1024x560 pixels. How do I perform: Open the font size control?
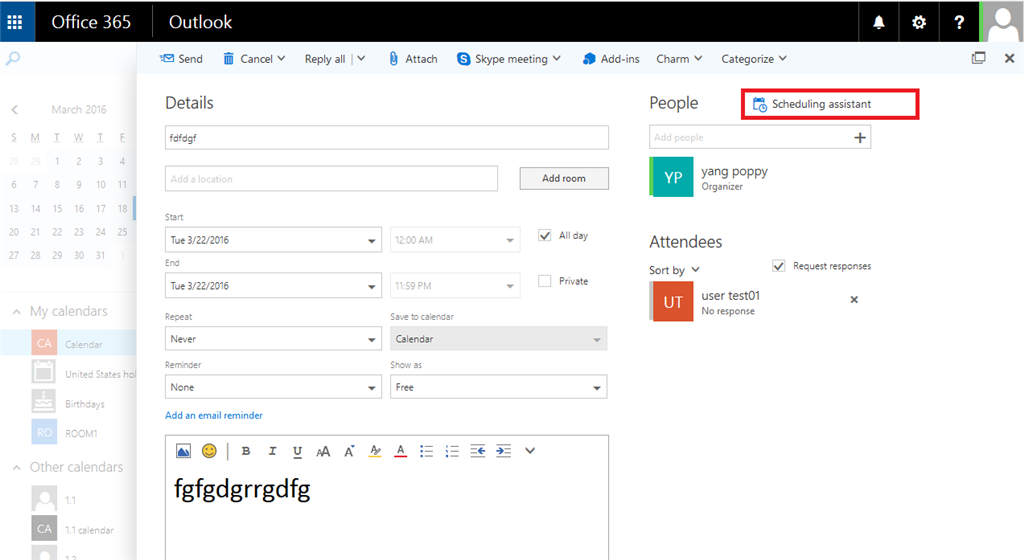pyautogui.click(x=323, y=451)
